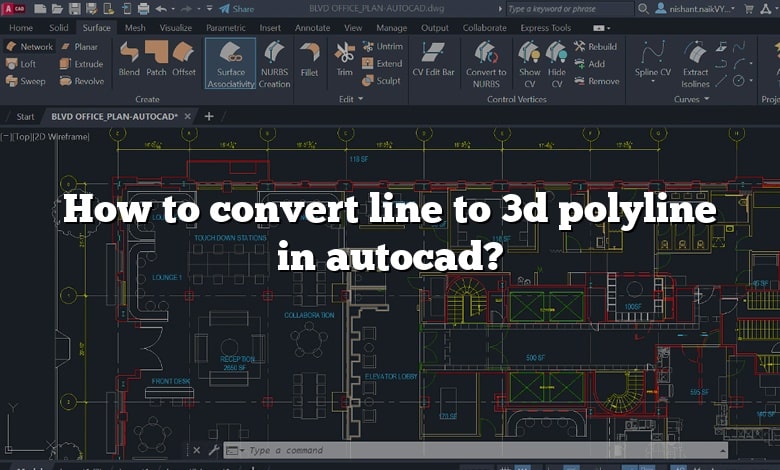Open the user account dropdown

[x=706, y=9]
